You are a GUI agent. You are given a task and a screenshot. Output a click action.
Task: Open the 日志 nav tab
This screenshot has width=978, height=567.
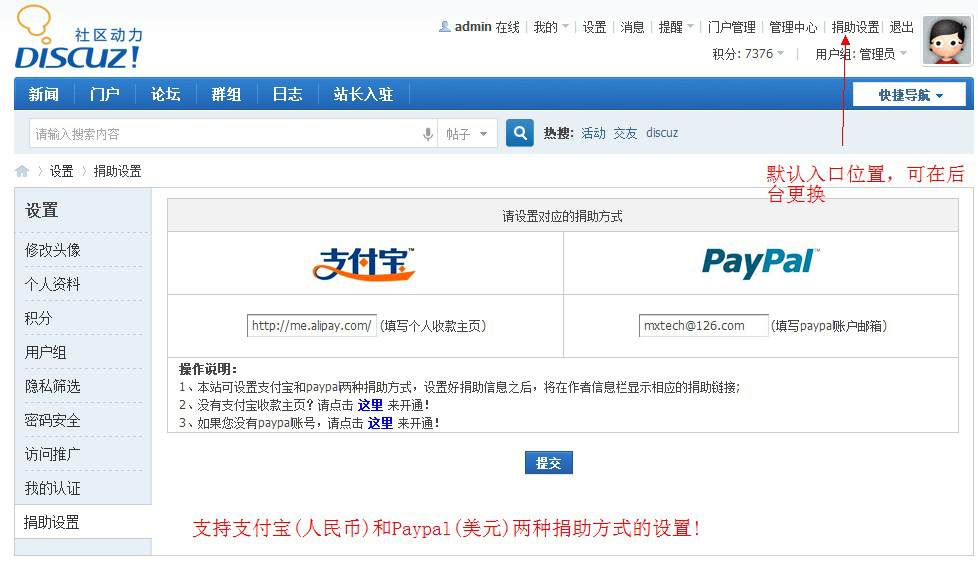287,94
